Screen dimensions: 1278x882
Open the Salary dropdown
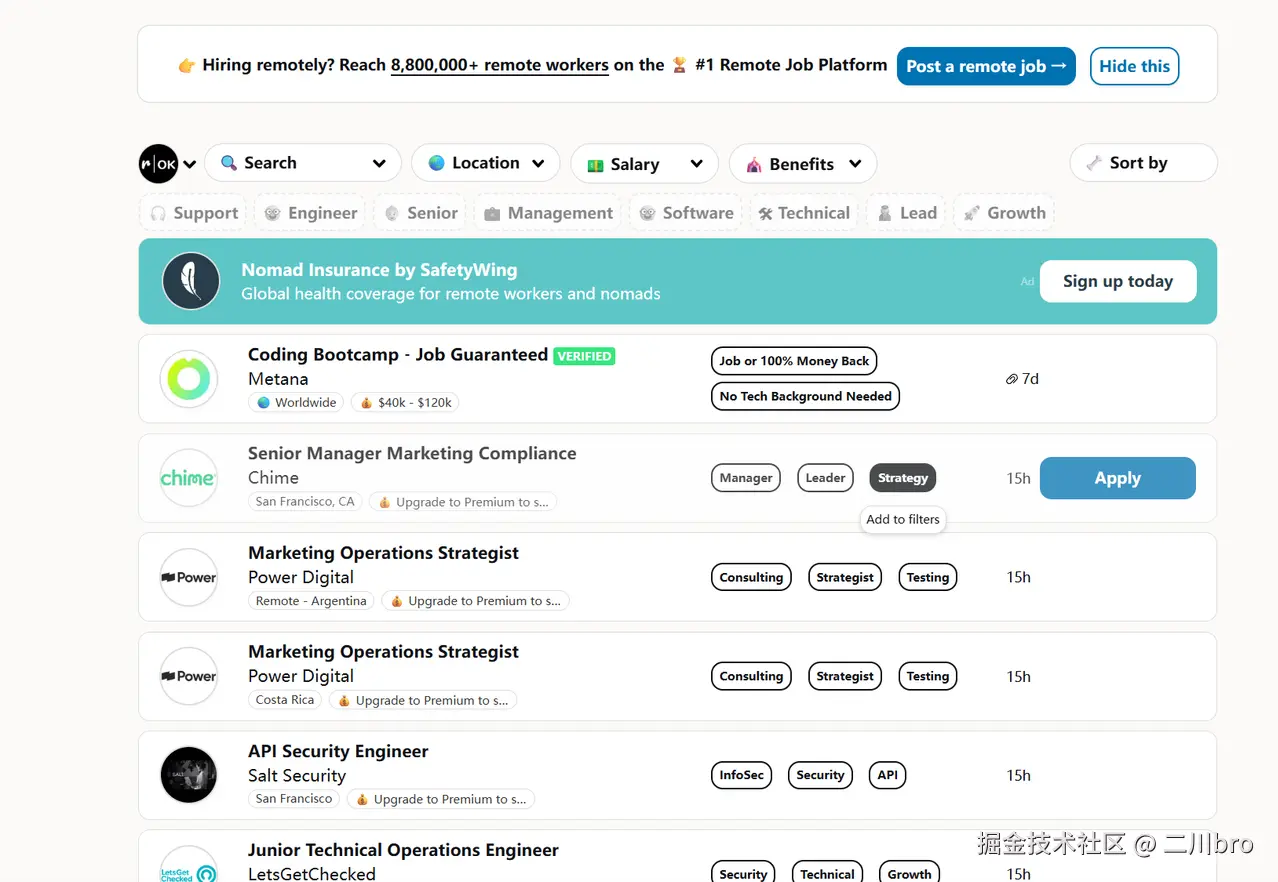point(644,164)
